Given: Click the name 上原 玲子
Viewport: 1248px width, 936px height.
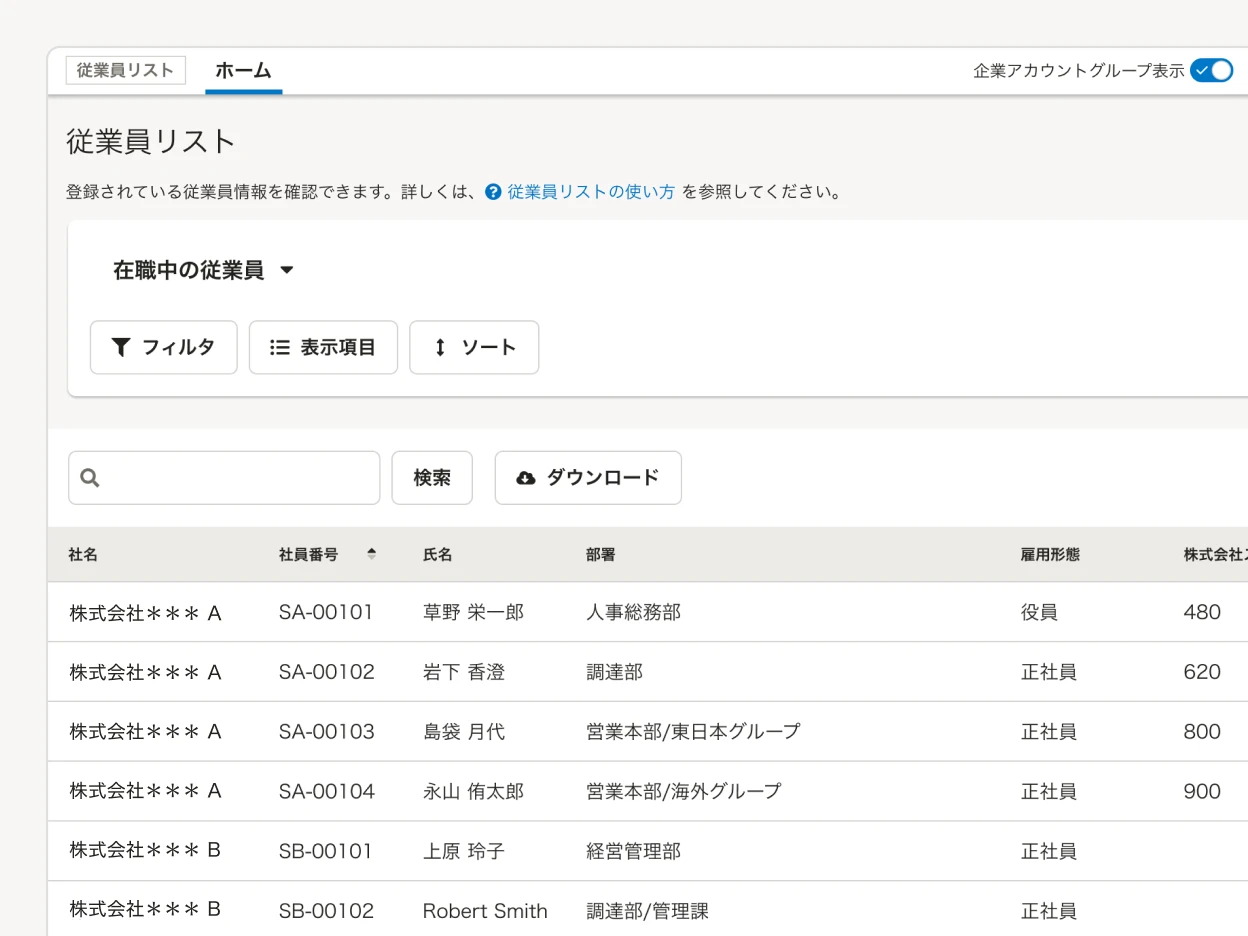Looking at the screenshot, I should [464, 851].
